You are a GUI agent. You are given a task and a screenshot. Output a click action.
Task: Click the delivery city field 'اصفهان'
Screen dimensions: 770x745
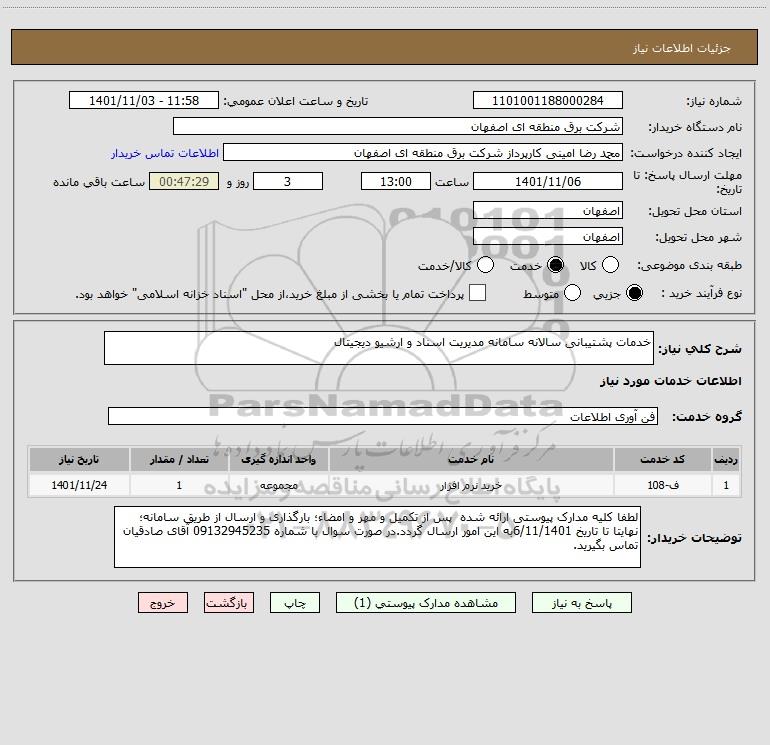(548, 237)
